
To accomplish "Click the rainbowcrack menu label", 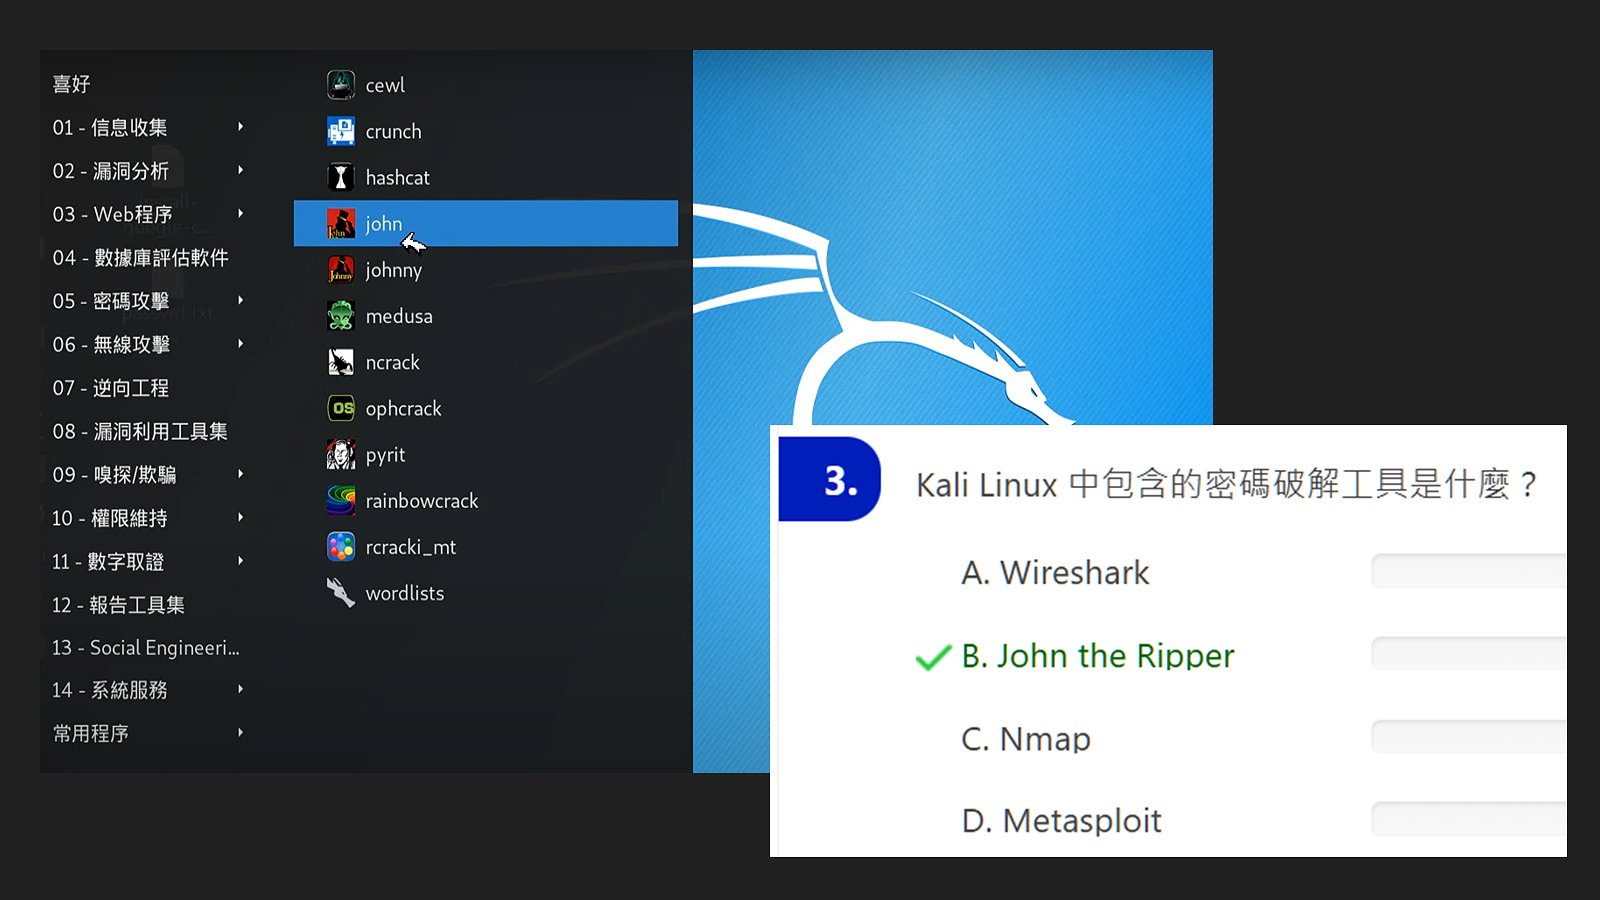I will pos(422,501).
